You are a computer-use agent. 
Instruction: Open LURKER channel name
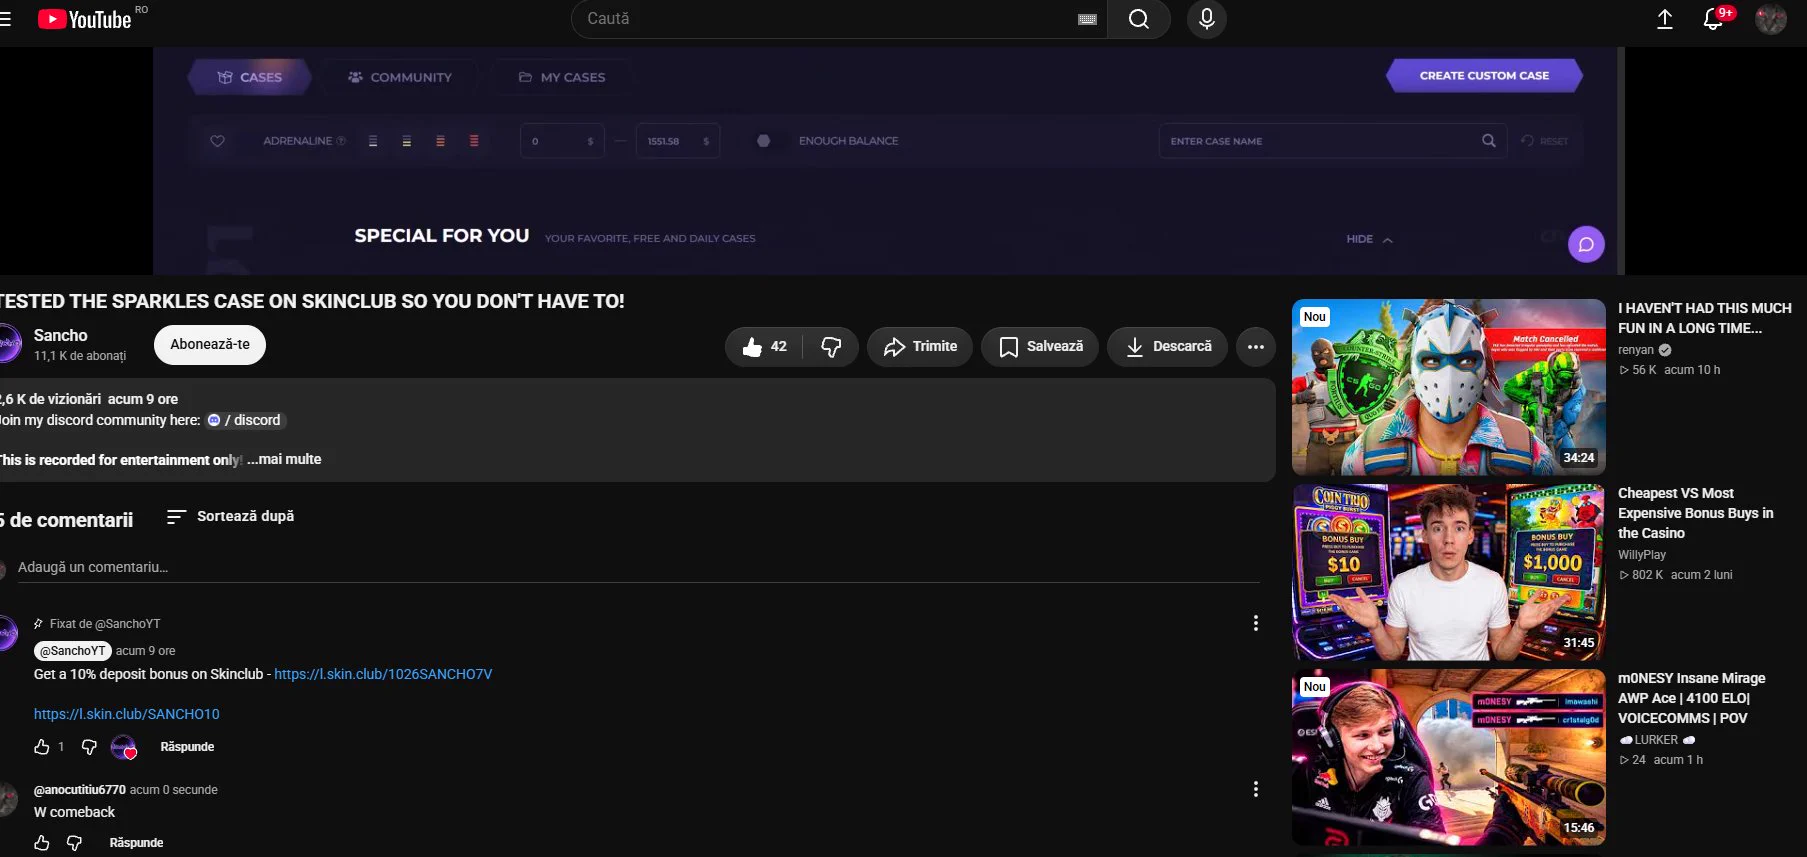click(x=1657, y=740)
